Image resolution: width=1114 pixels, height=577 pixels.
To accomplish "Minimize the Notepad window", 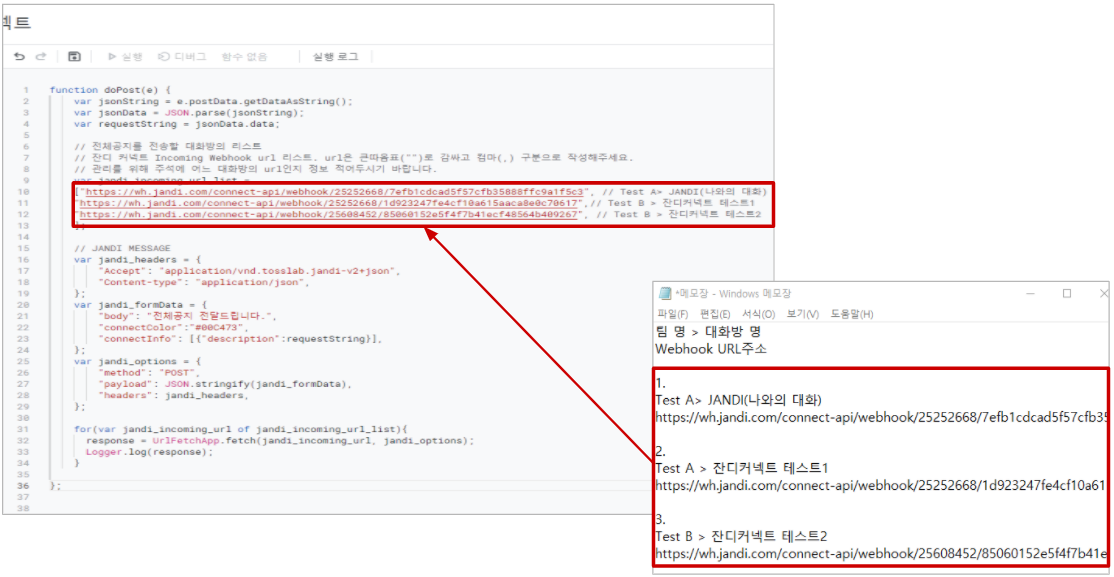I will [1028, 294].
